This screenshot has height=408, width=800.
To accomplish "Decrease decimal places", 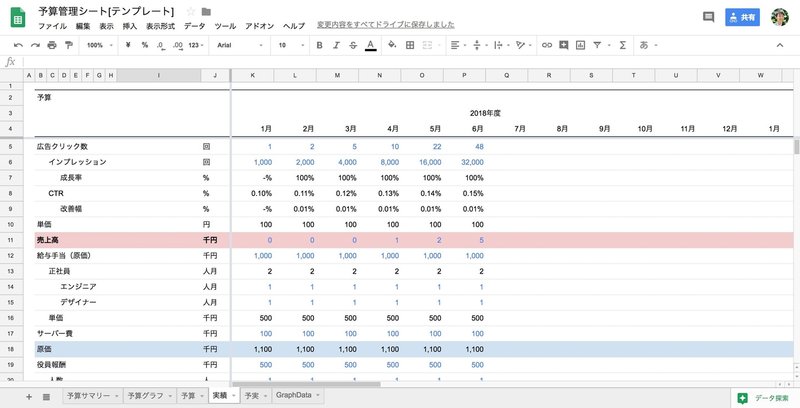I will click(x=161, y=45).
